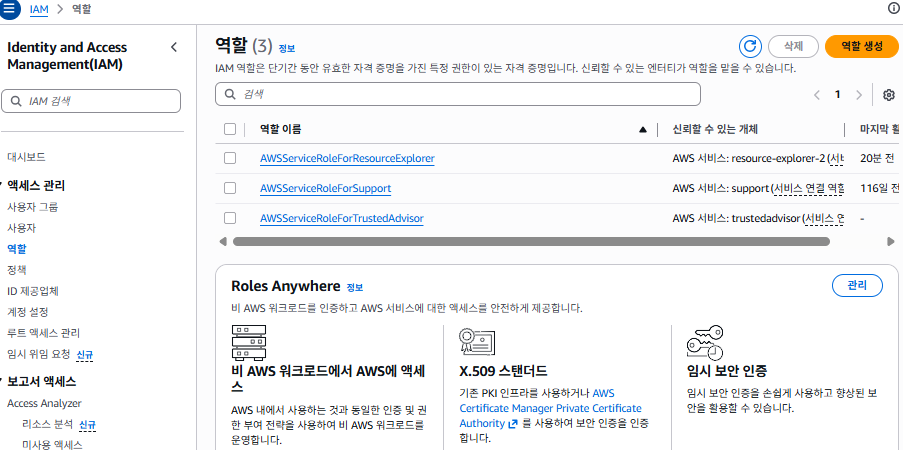Viewport: 903px width, 450px height.
Task: Check the AWSServiceRoleForSupport row
Action: click(230, 188)
